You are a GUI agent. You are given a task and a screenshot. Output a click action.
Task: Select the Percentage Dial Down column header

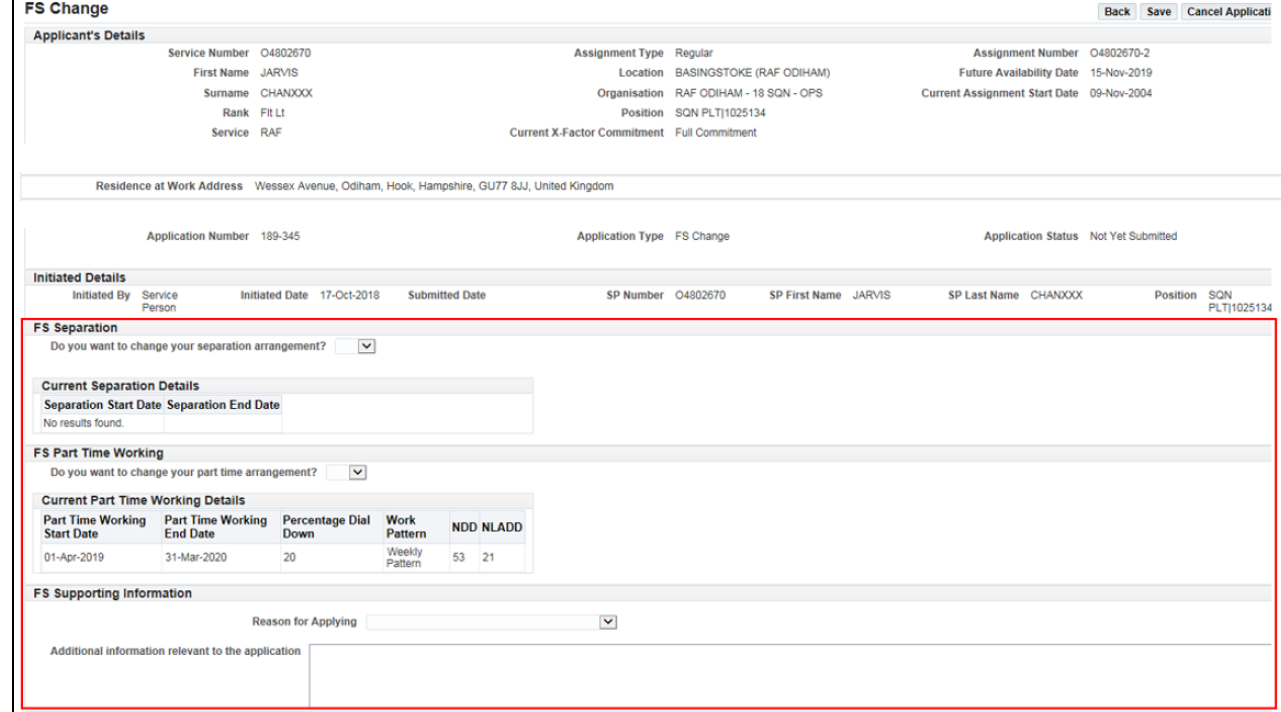328,527
